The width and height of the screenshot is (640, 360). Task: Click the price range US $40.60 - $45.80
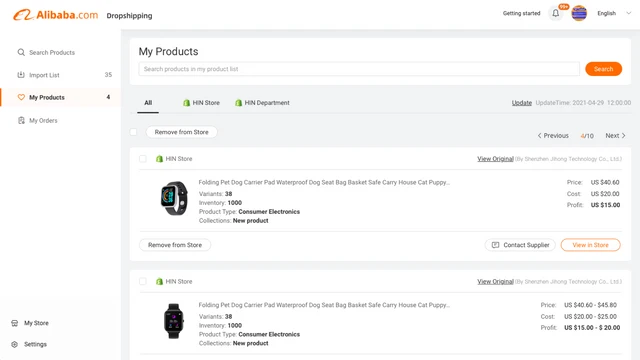[x=591, y=305]
